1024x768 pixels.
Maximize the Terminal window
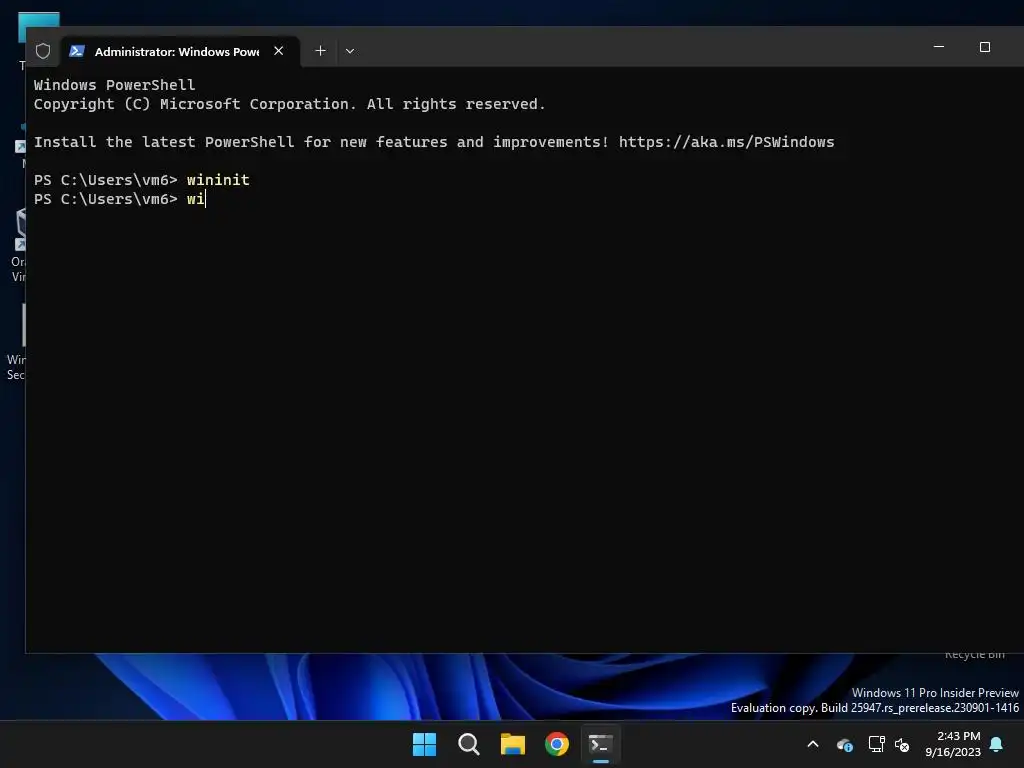click(x=985, y=47)
